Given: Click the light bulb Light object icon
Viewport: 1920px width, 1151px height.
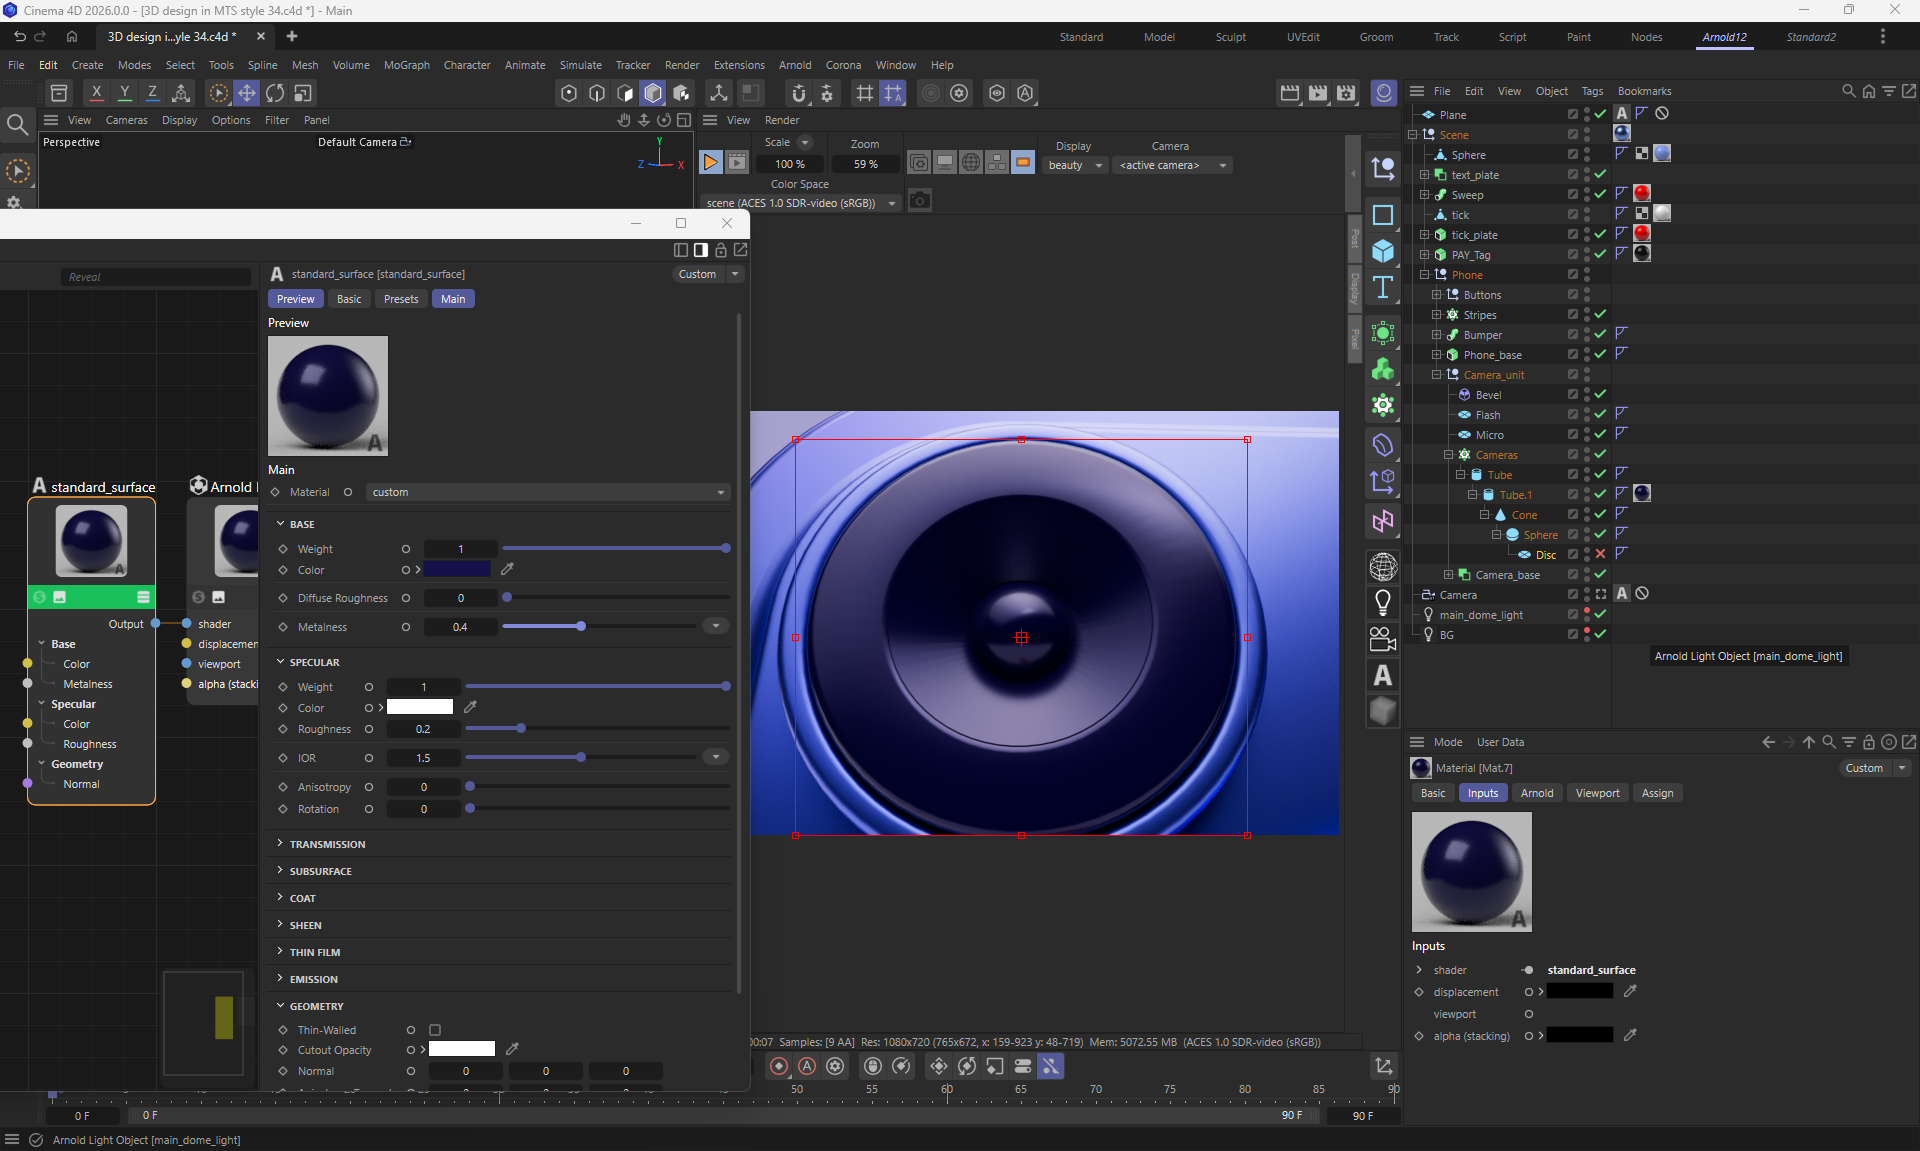Looking at the screenshot, I should click(x=1383, y=602).
